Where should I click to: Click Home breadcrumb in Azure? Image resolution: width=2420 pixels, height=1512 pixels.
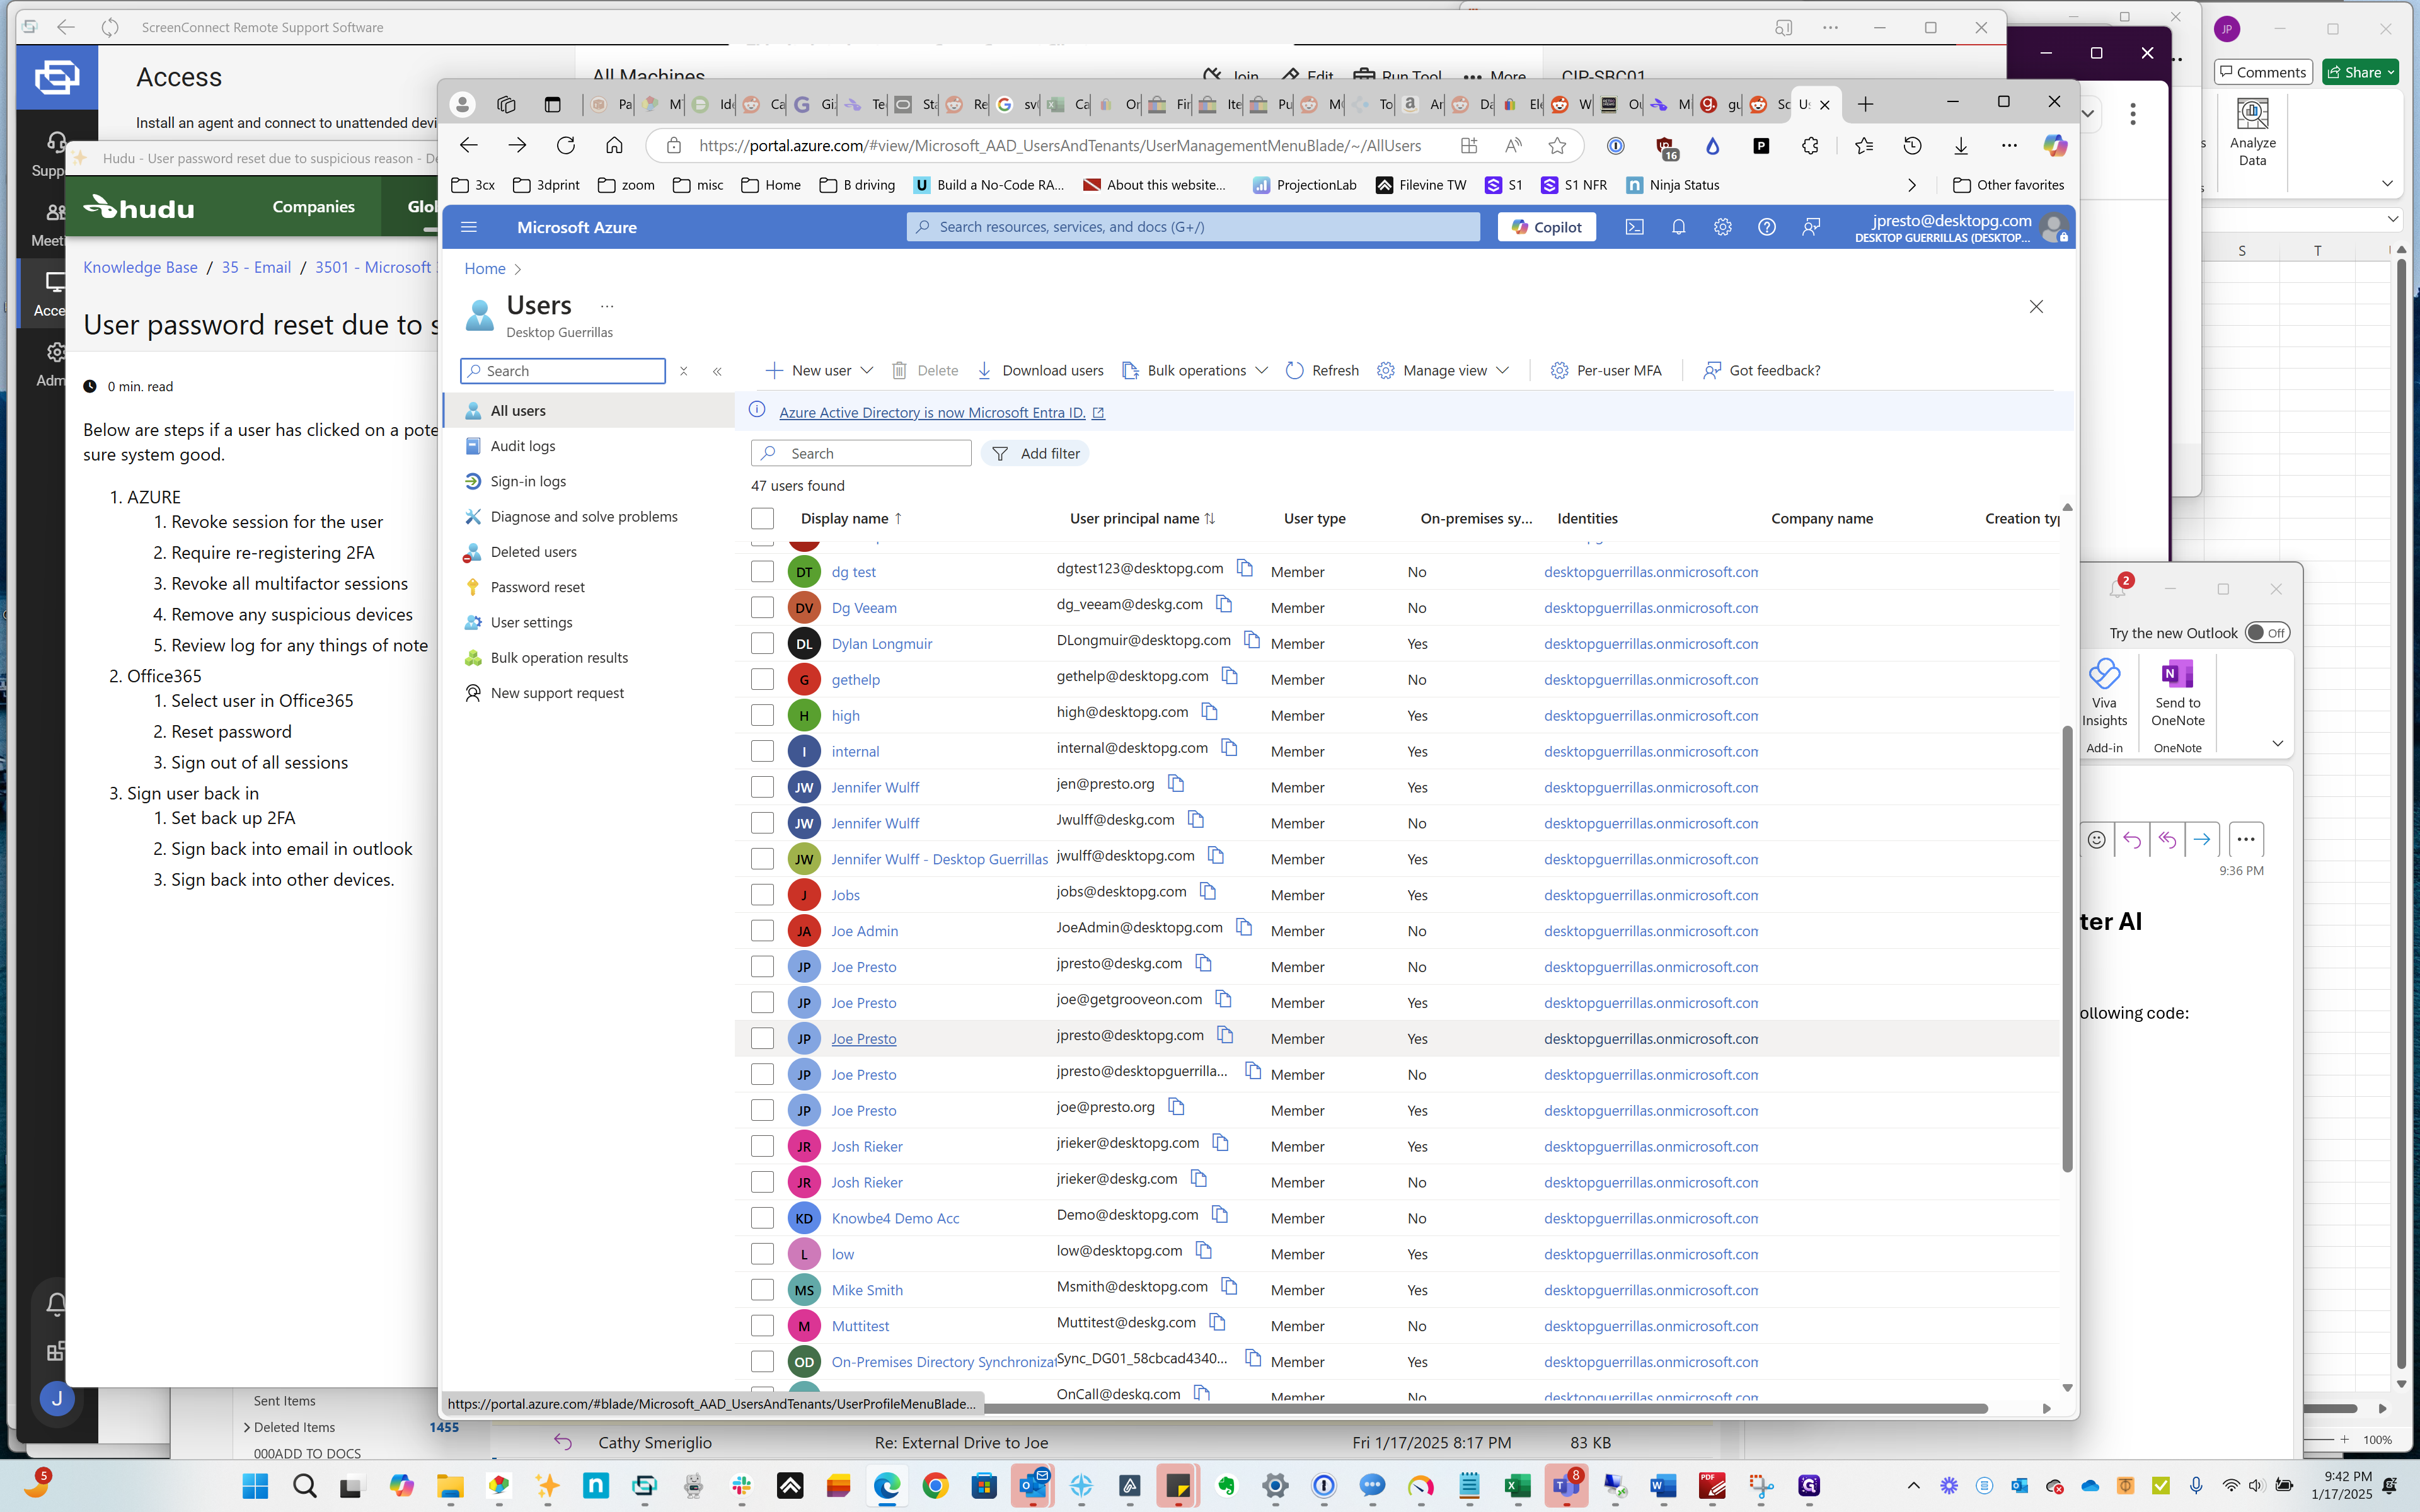point(485,269)
